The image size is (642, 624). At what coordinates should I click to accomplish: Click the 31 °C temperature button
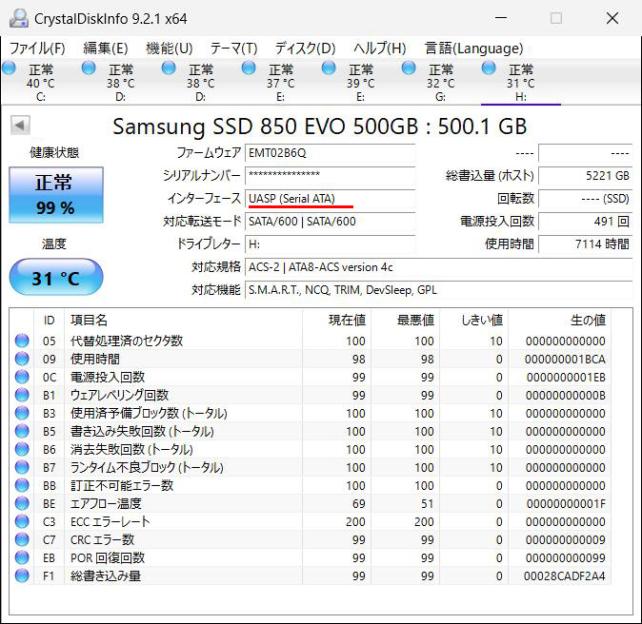(x=56, y=277)
